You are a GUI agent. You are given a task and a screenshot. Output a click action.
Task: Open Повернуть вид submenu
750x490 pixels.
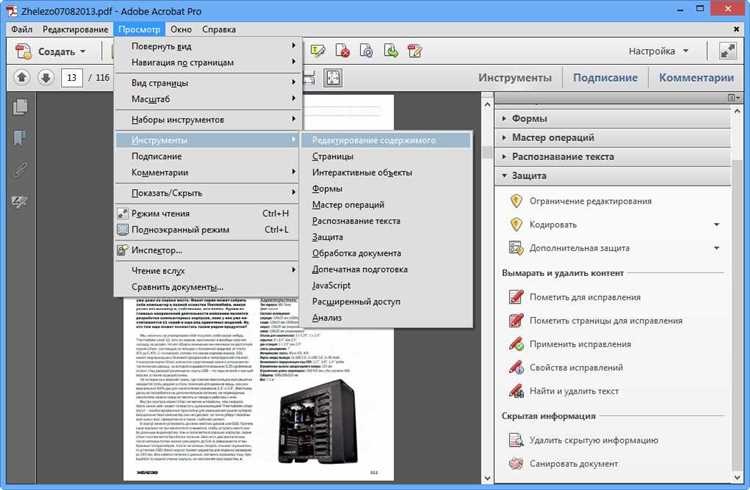pyautogui.click(x=207, y=46)
